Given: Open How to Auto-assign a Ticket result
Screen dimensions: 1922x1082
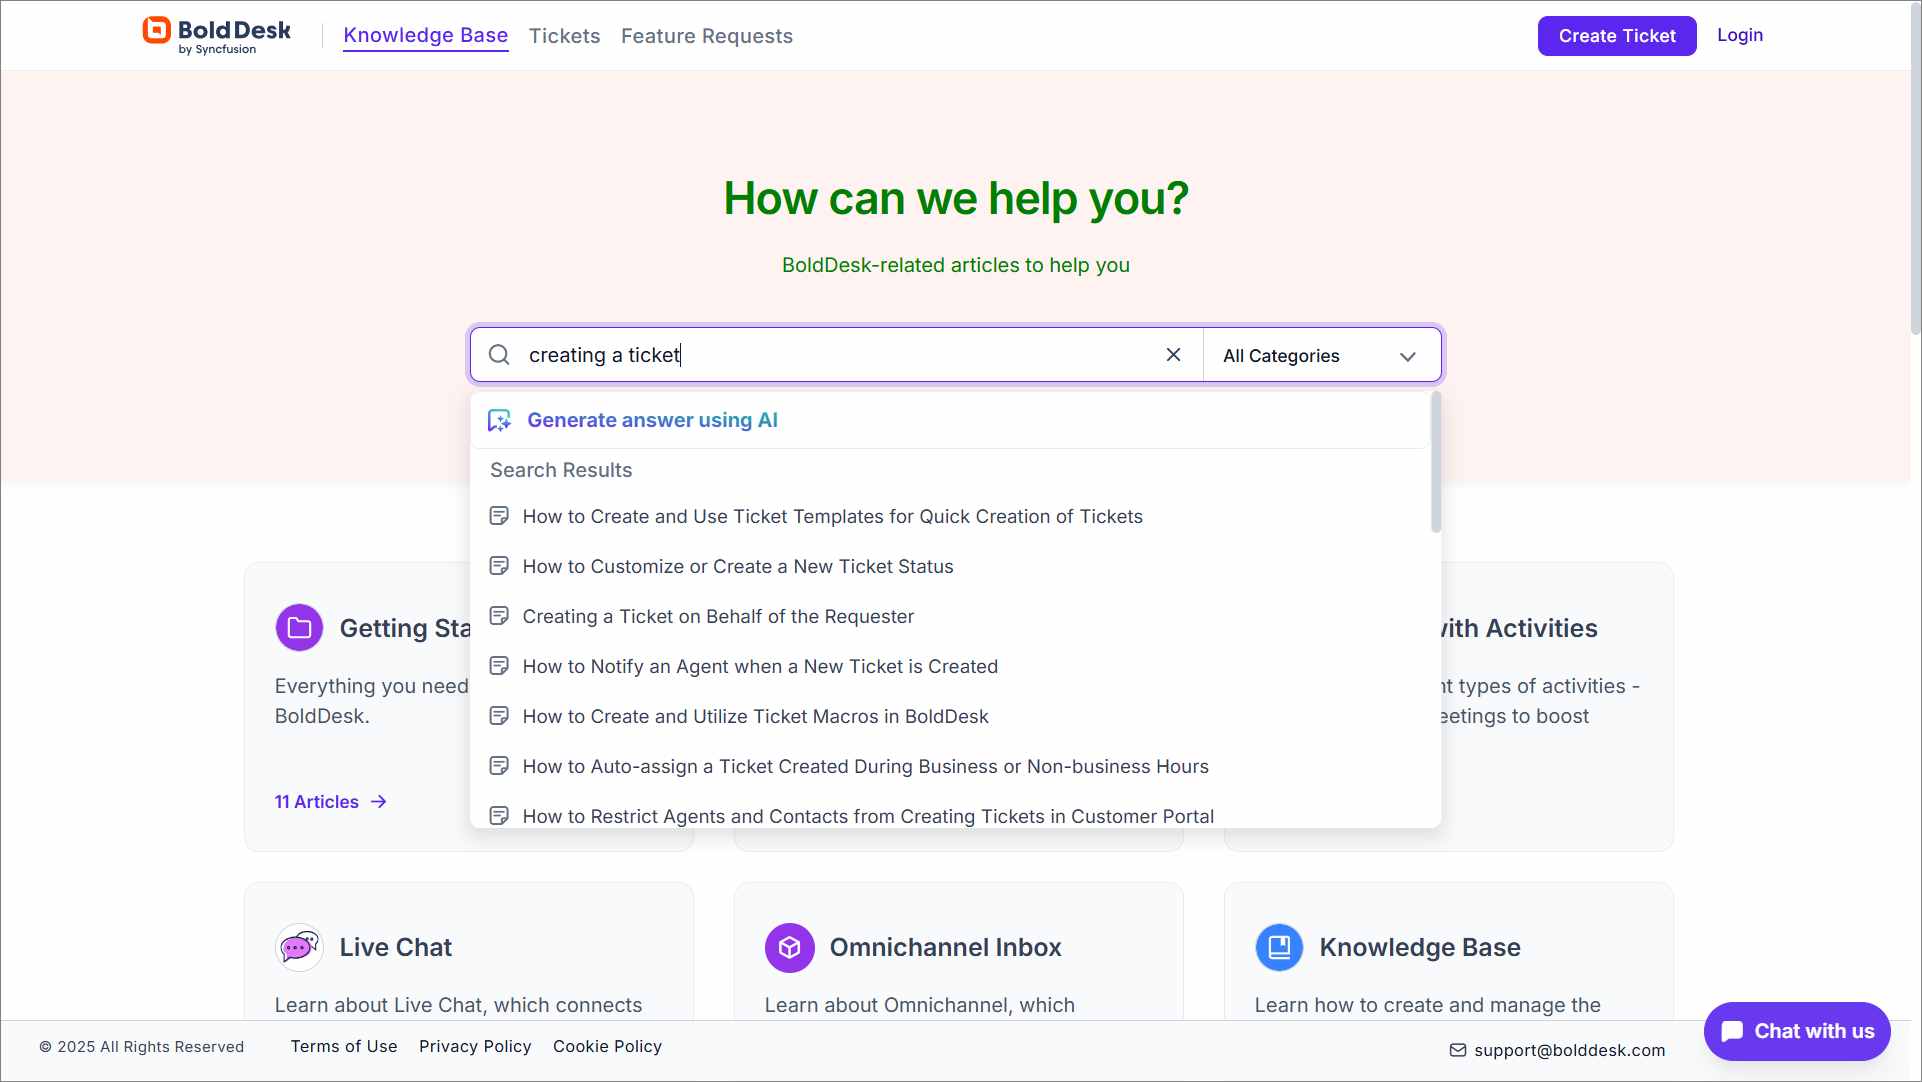Looking at the screenshot, I should pyautogui.click(x=865, y=766).
